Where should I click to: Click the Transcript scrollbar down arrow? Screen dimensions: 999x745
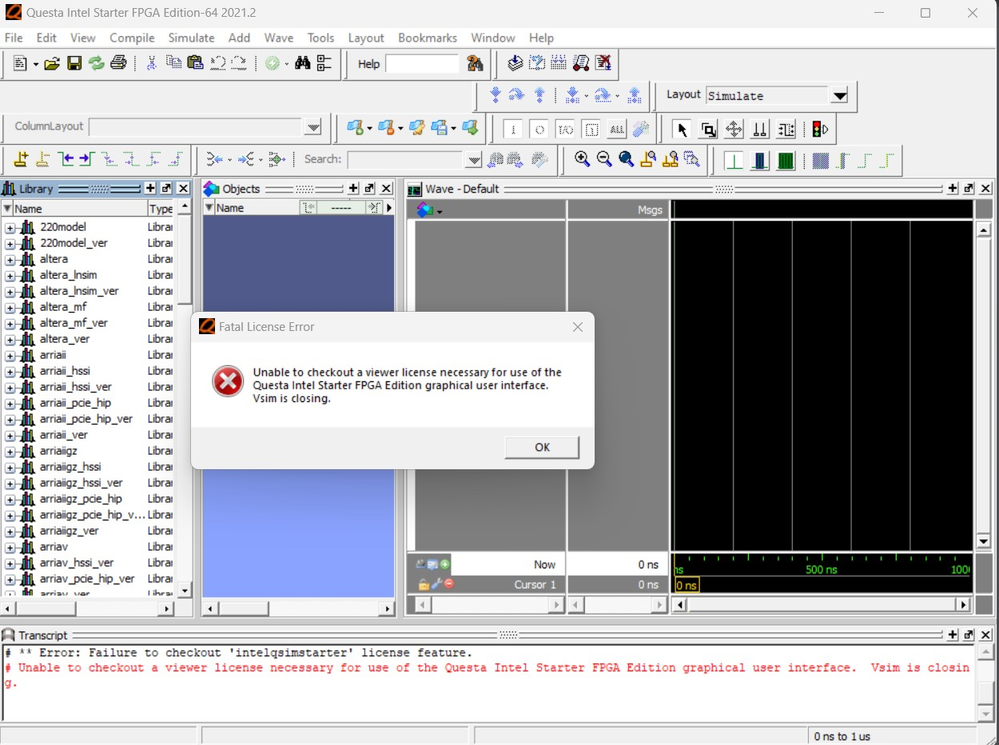point(985,716)
